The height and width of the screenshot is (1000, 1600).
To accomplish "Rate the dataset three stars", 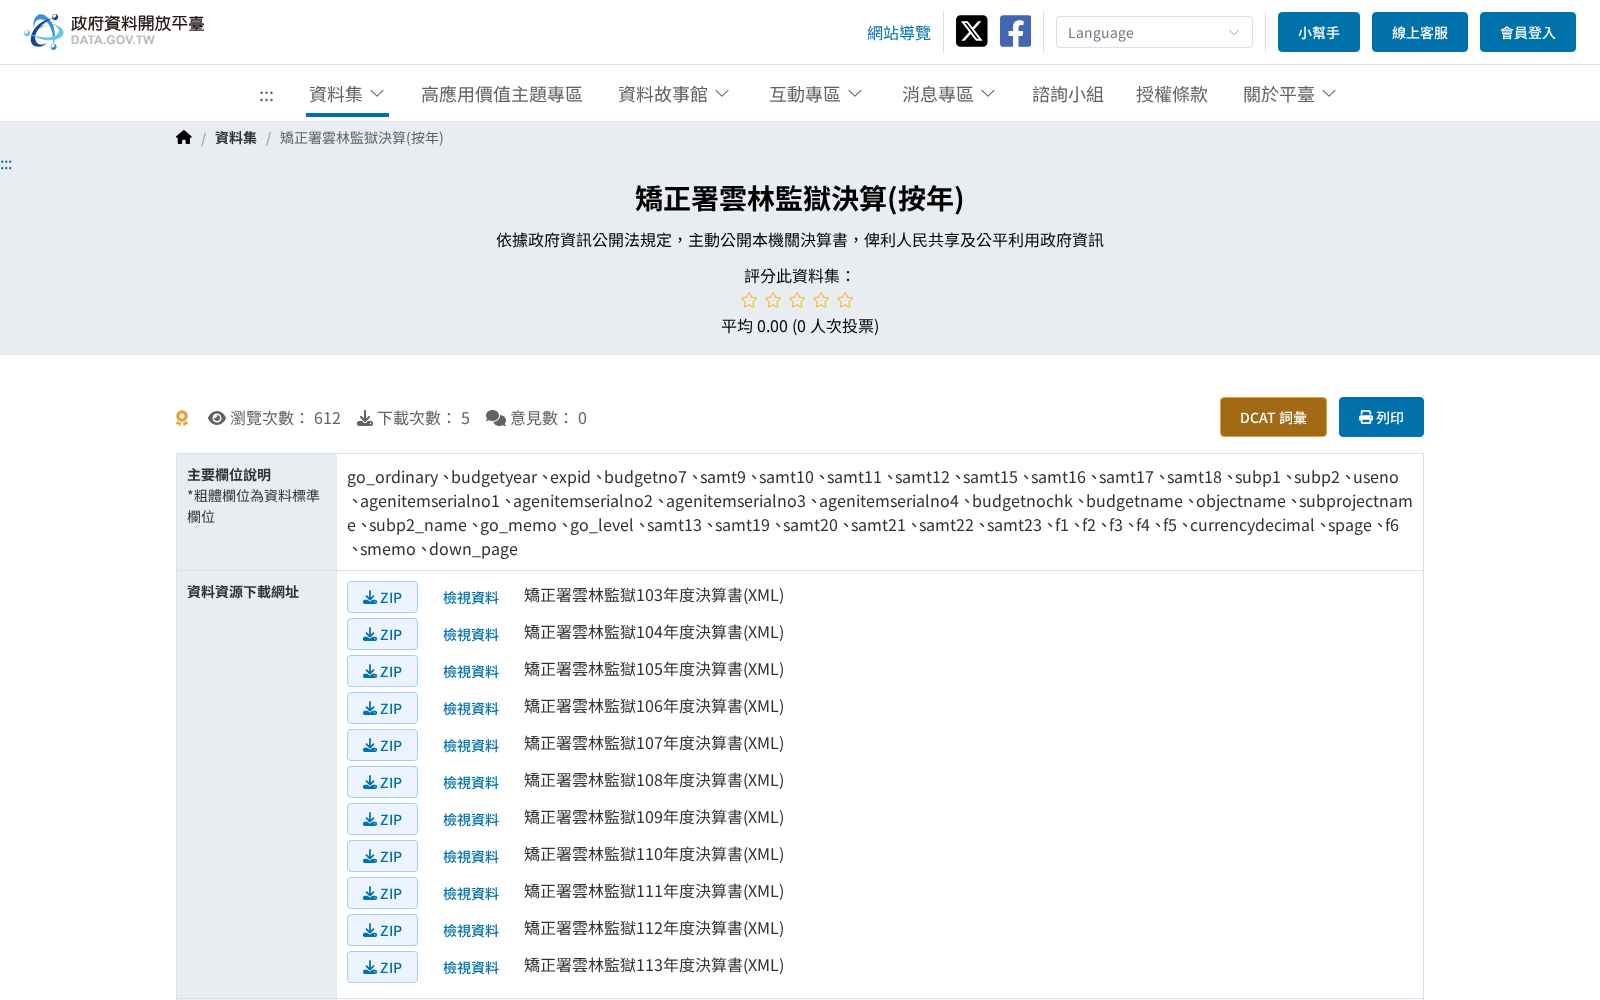I will click(x=797, y=300).
